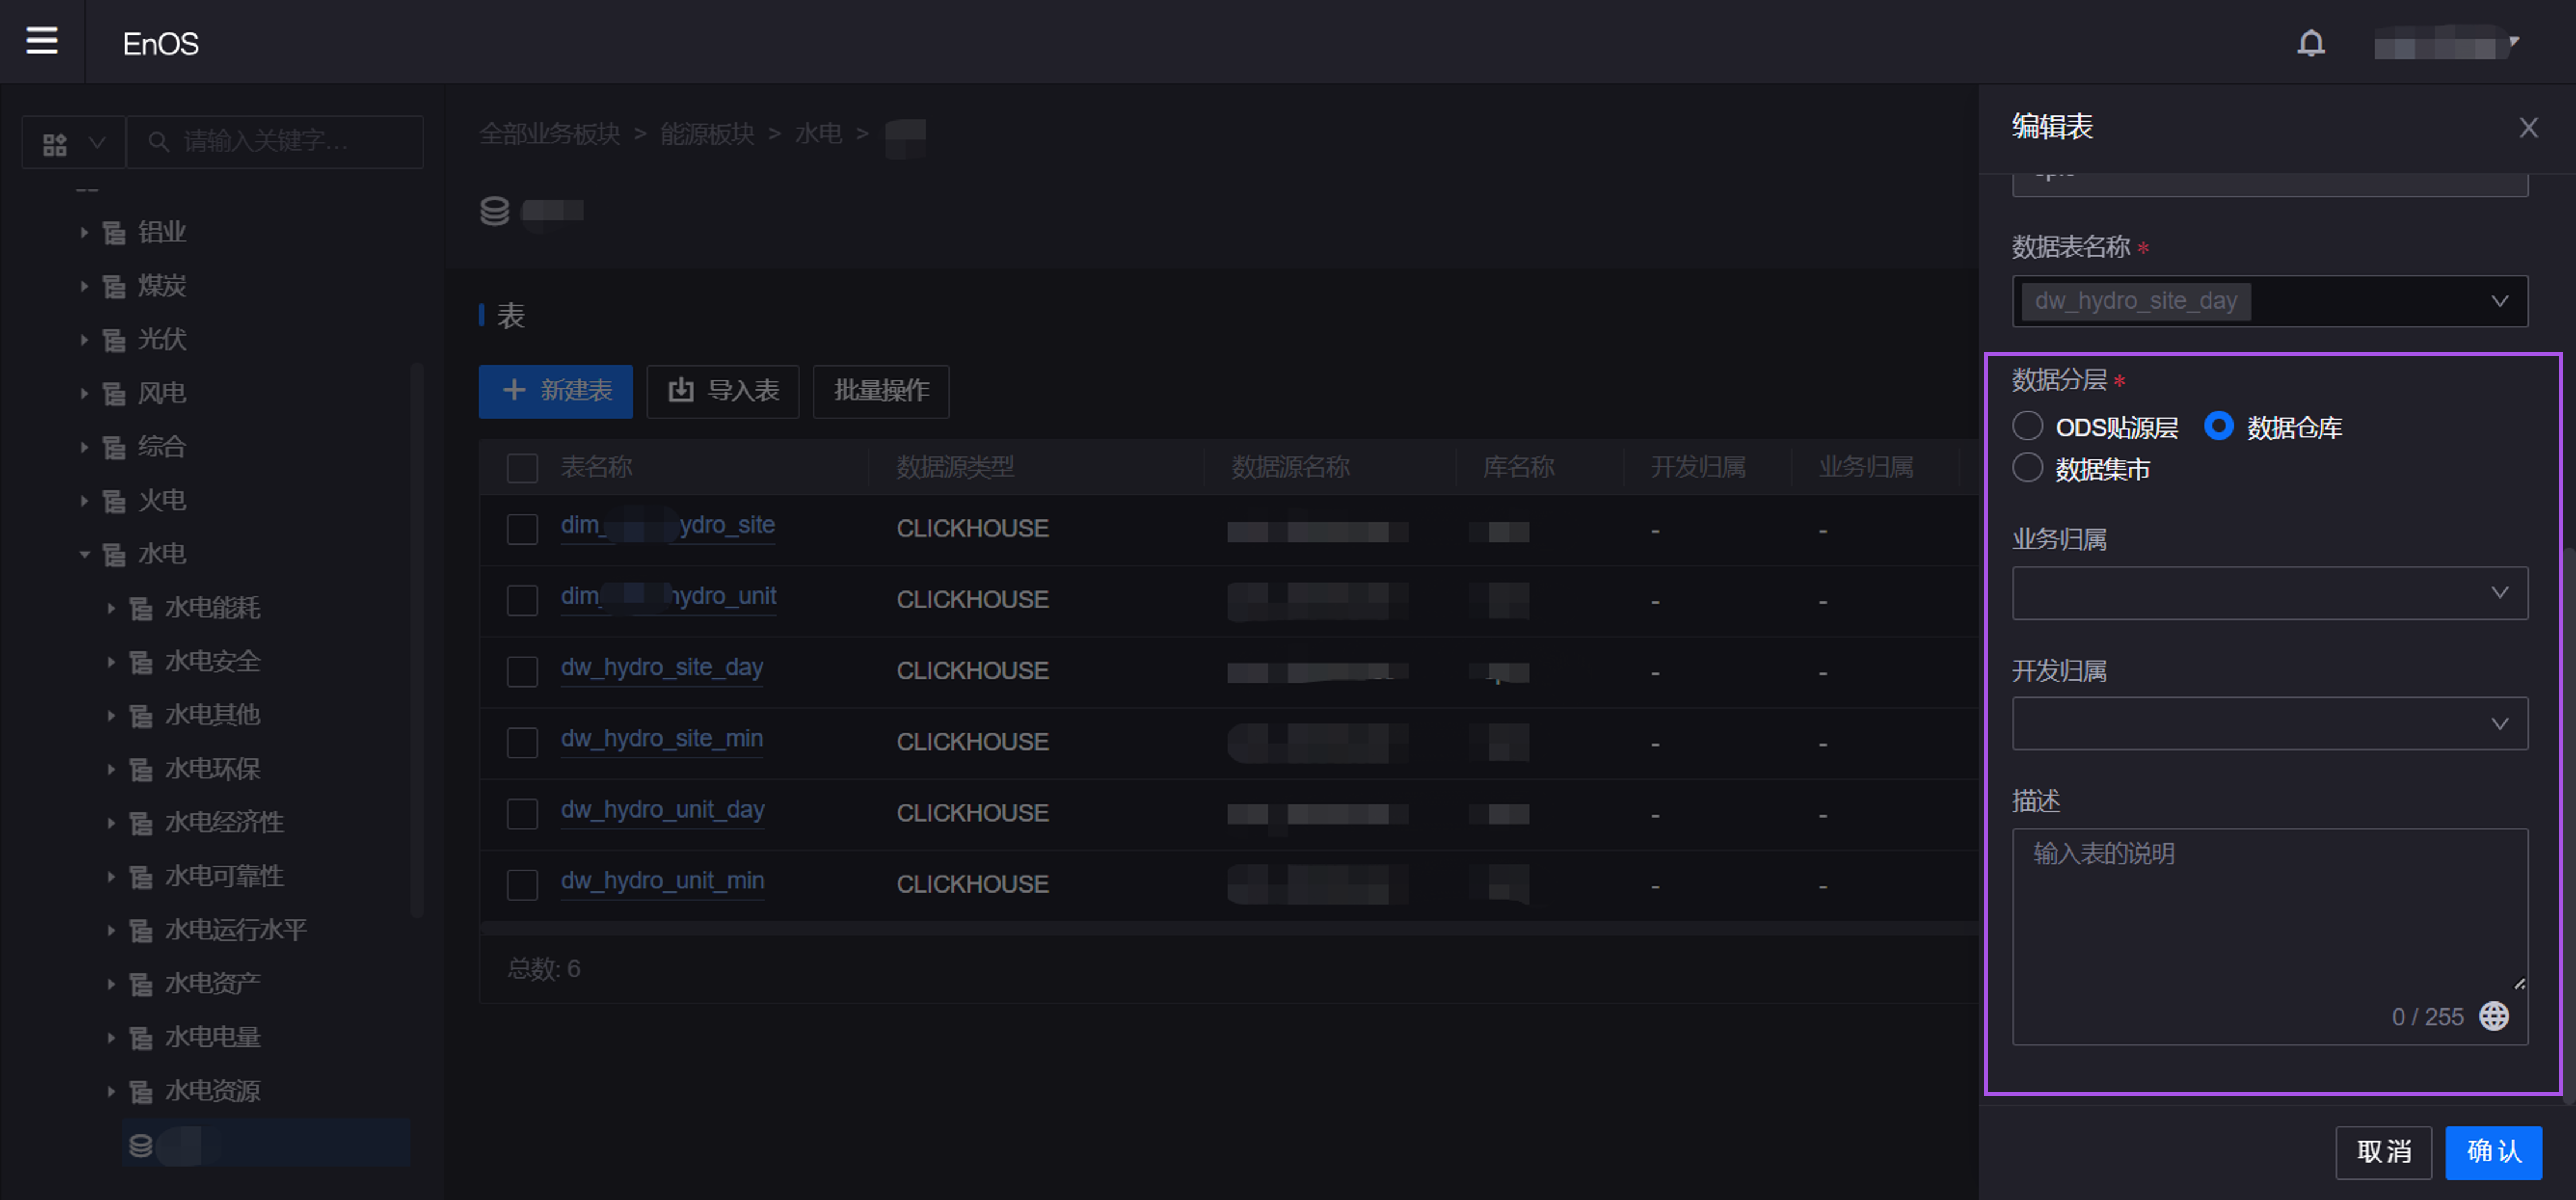Viewport: 2576px width, 1200px height.
Task: Click into the 描述 text area
Action: pos(2270,937)
